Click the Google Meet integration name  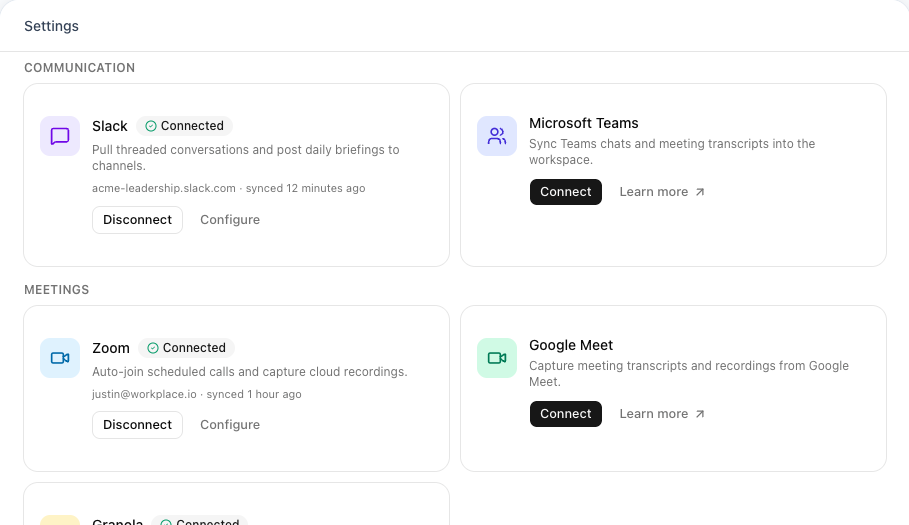pos(571,345)
